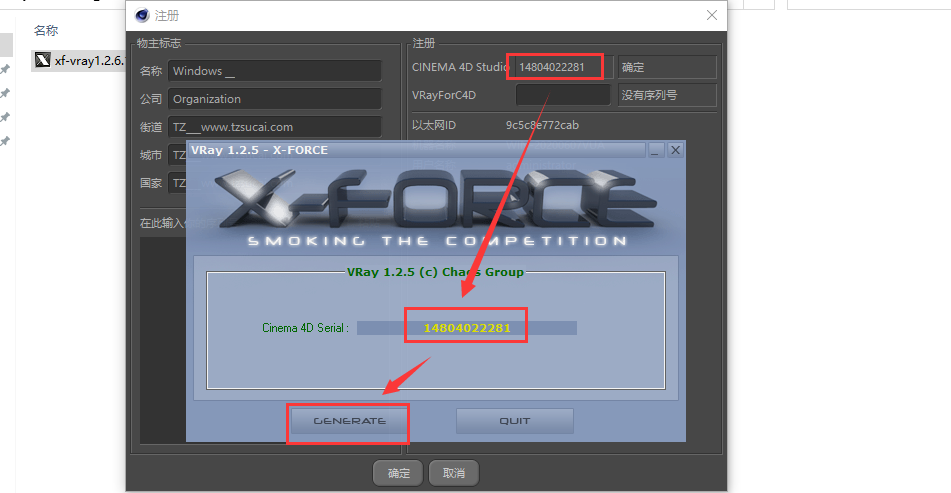This screenshot has height=493, width=951.
Task: Click the 确定 status next to CINEMA 4D Studio
Action: (x=667, y=67)
